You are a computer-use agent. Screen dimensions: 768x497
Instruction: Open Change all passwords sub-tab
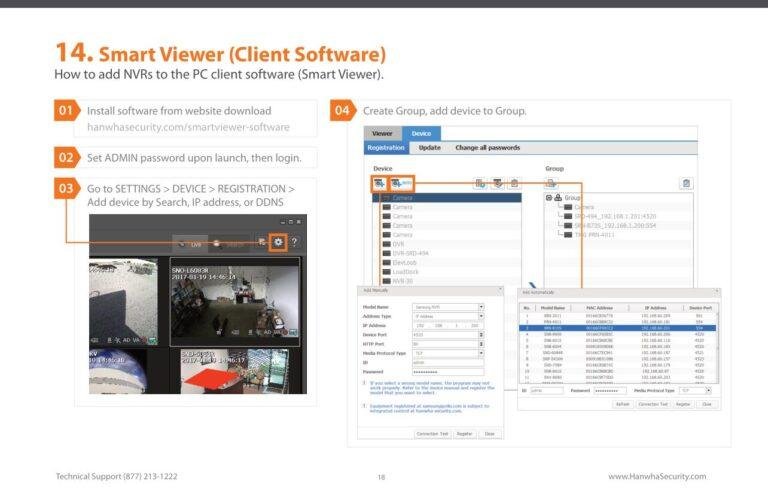[487, 147]
